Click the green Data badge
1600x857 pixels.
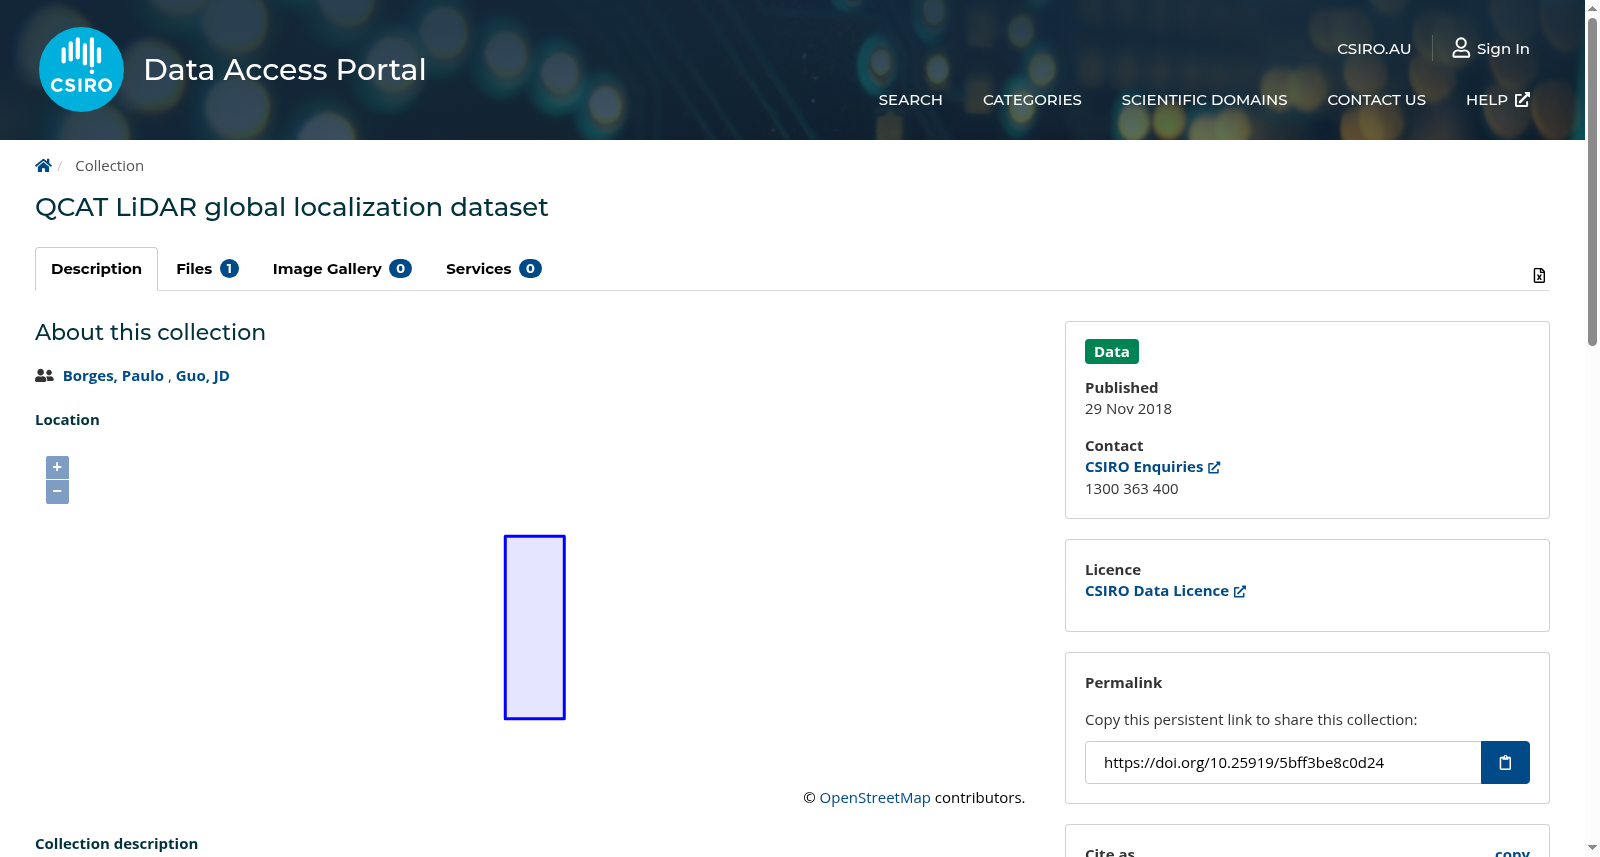(x=1111, y=352)
